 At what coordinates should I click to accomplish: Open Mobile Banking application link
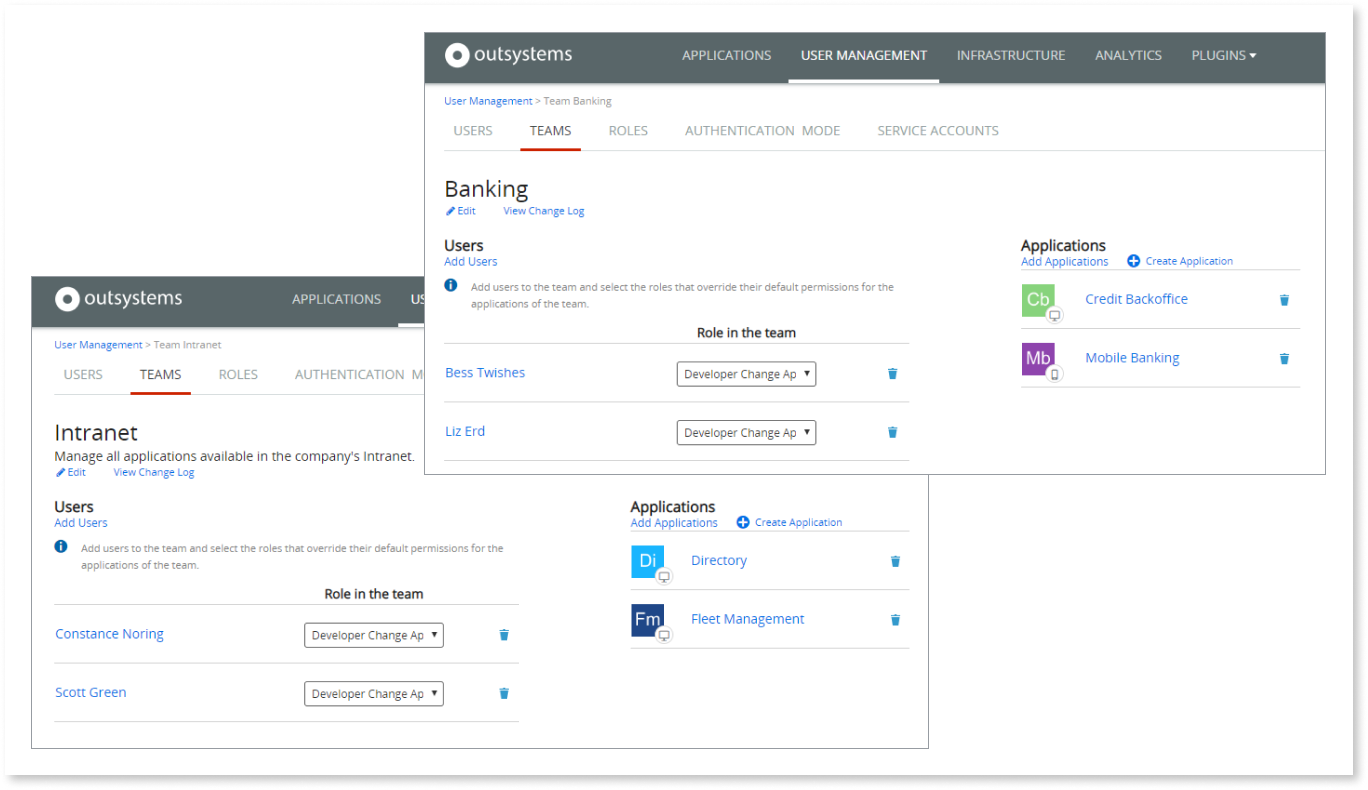coord(1132,358)
